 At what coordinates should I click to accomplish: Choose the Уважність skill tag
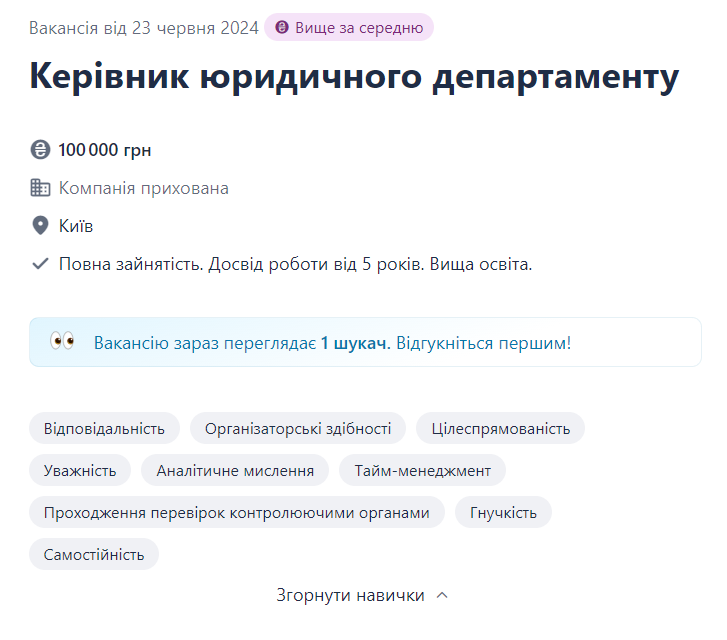point(80,470)
